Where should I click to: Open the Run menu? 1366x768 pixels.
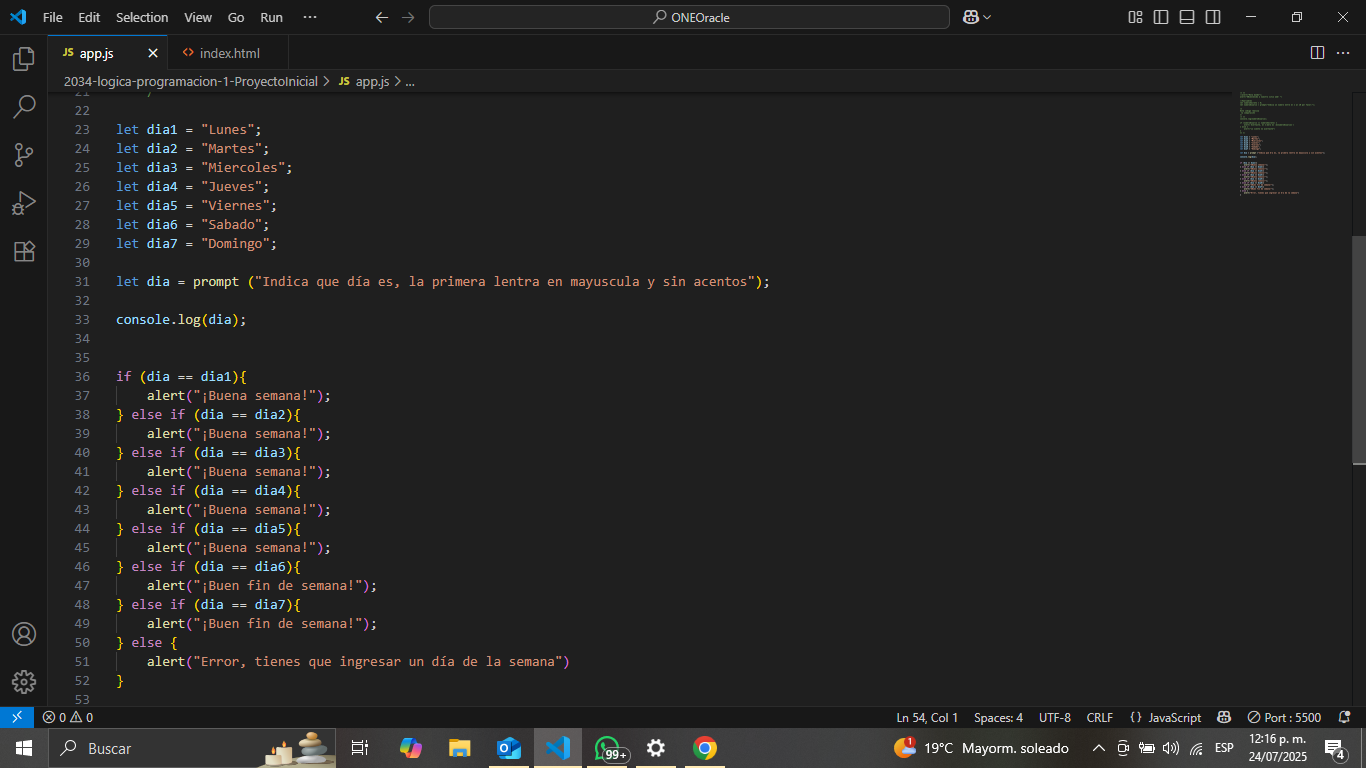271,17
